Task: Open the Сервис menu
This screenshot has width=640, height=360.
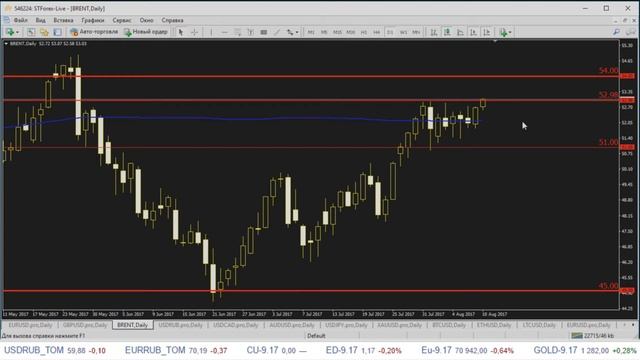Action: pyautogui.click(x=122, y=20)
